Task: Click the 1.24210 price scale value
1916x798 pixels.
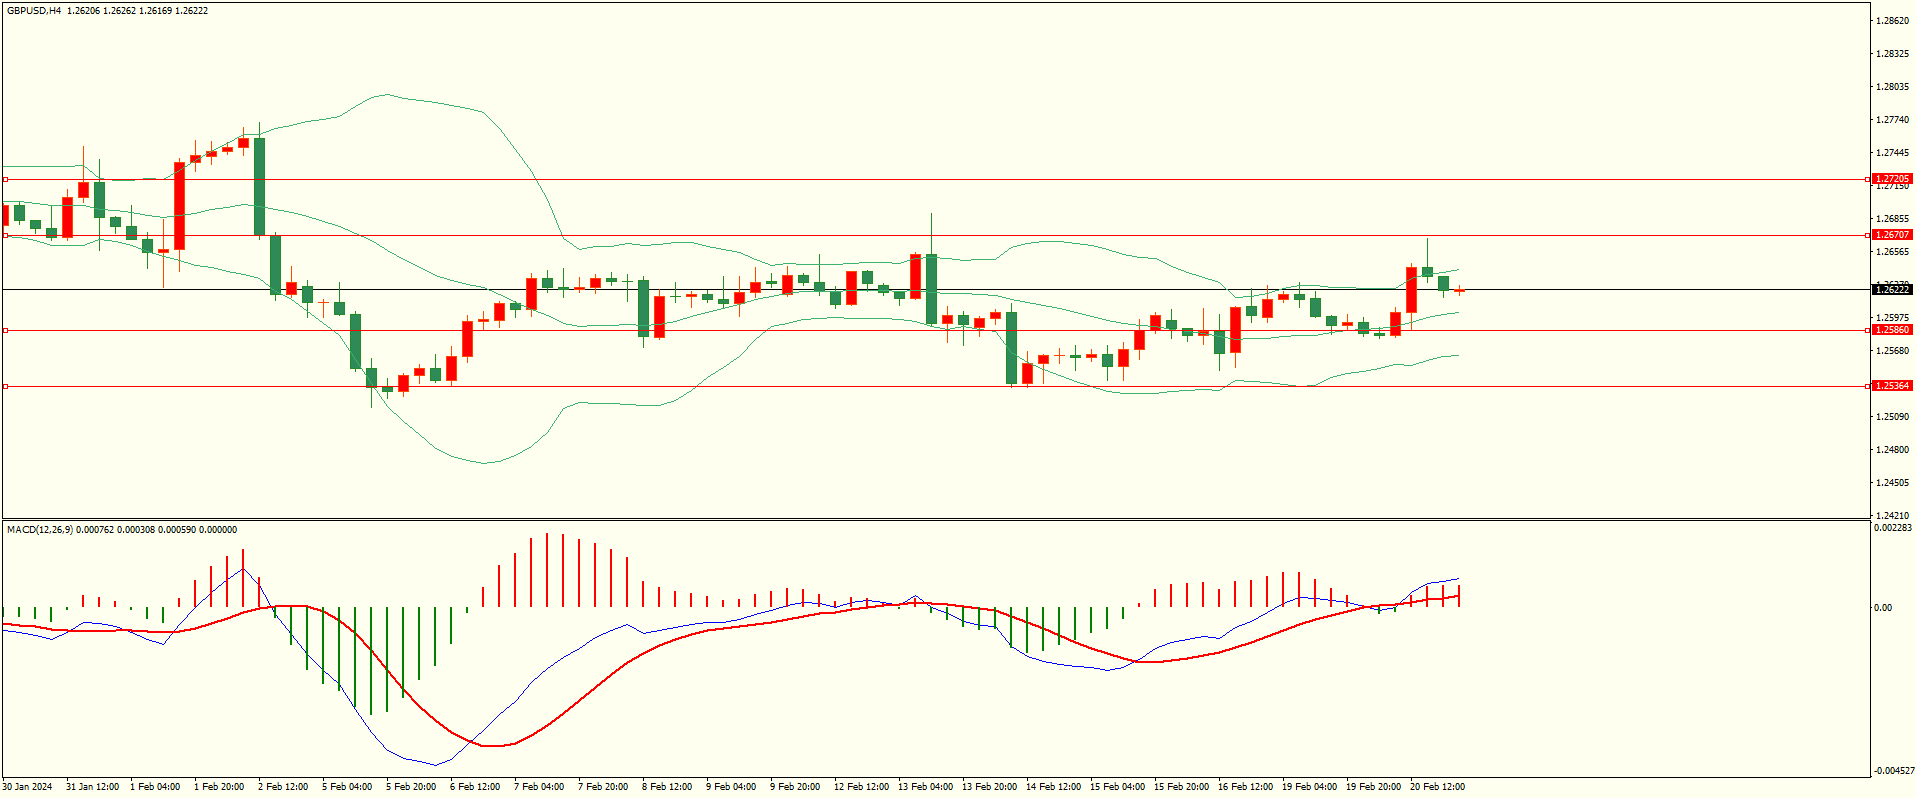Action: (1892, 516)
